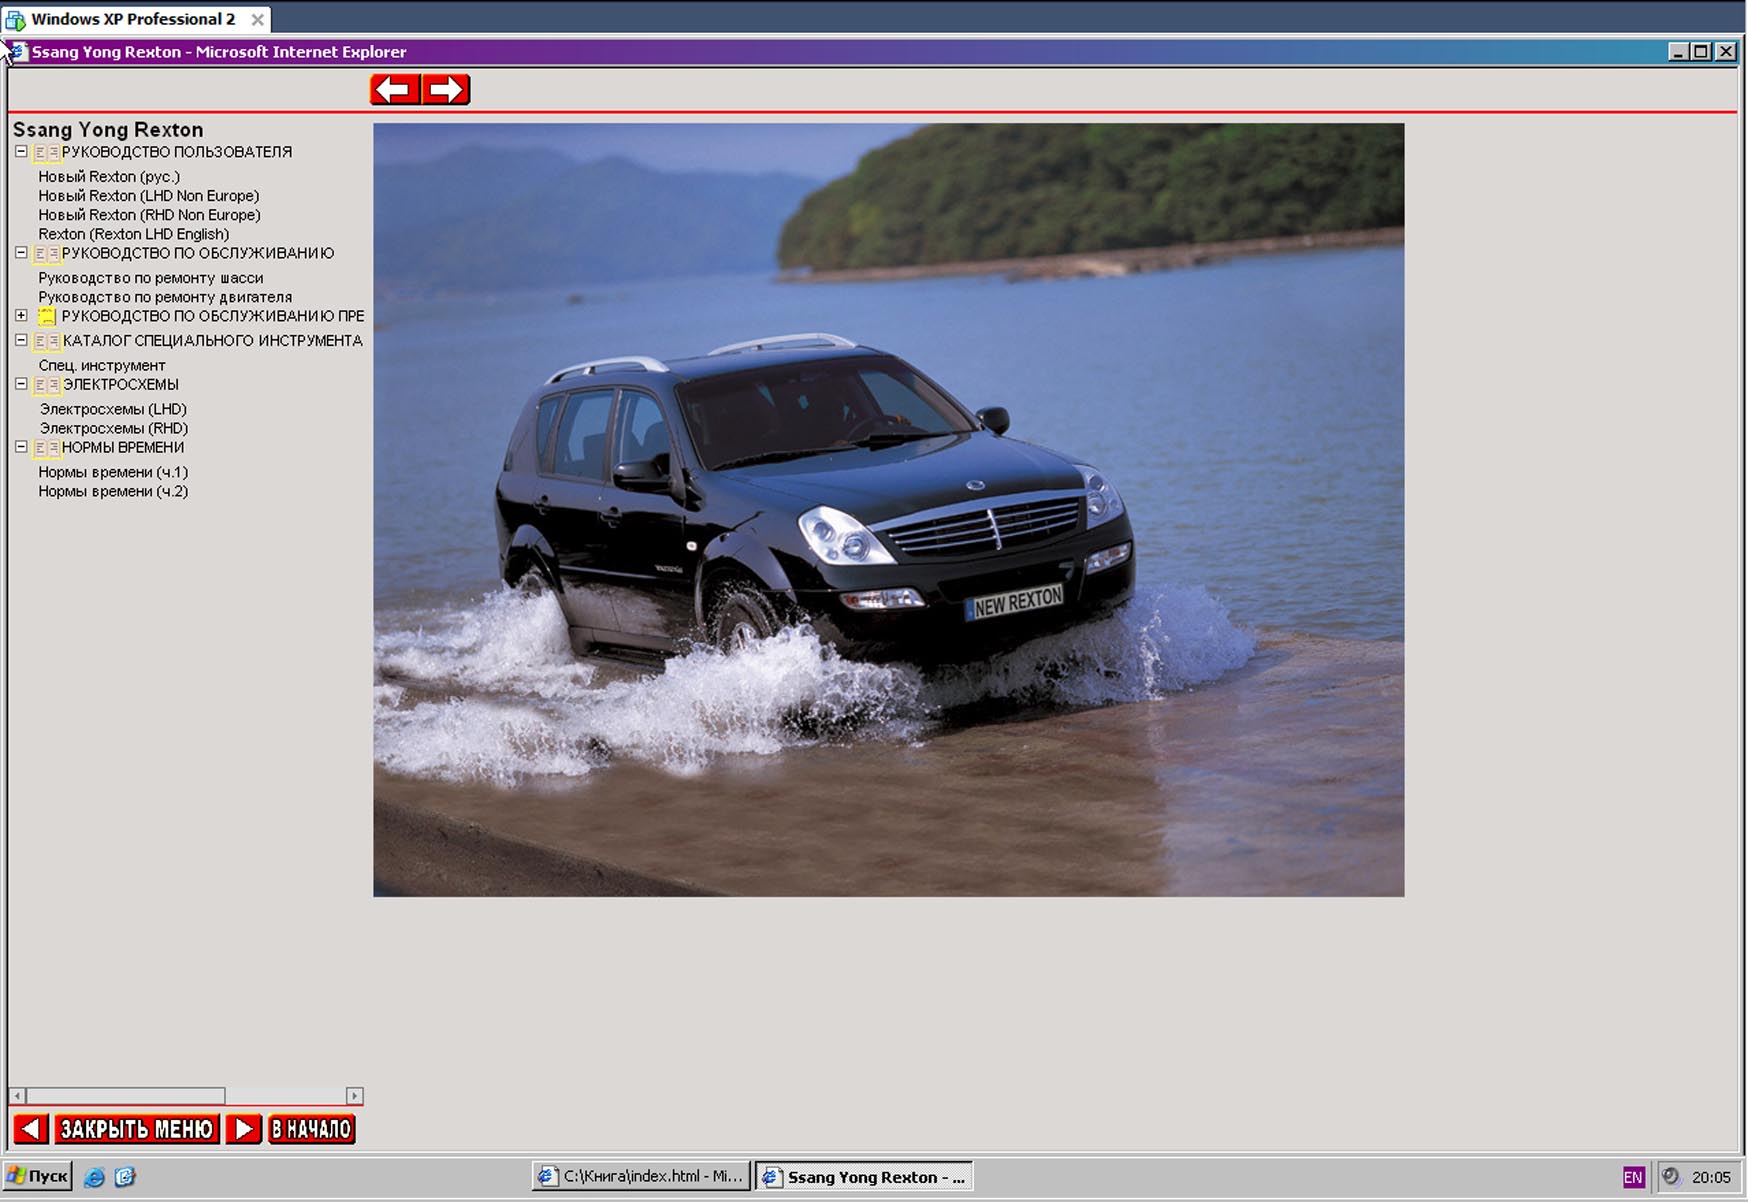Click the red left arrow at top
This screenshot has height=1202, width=1748.
[x=395, y=90]
